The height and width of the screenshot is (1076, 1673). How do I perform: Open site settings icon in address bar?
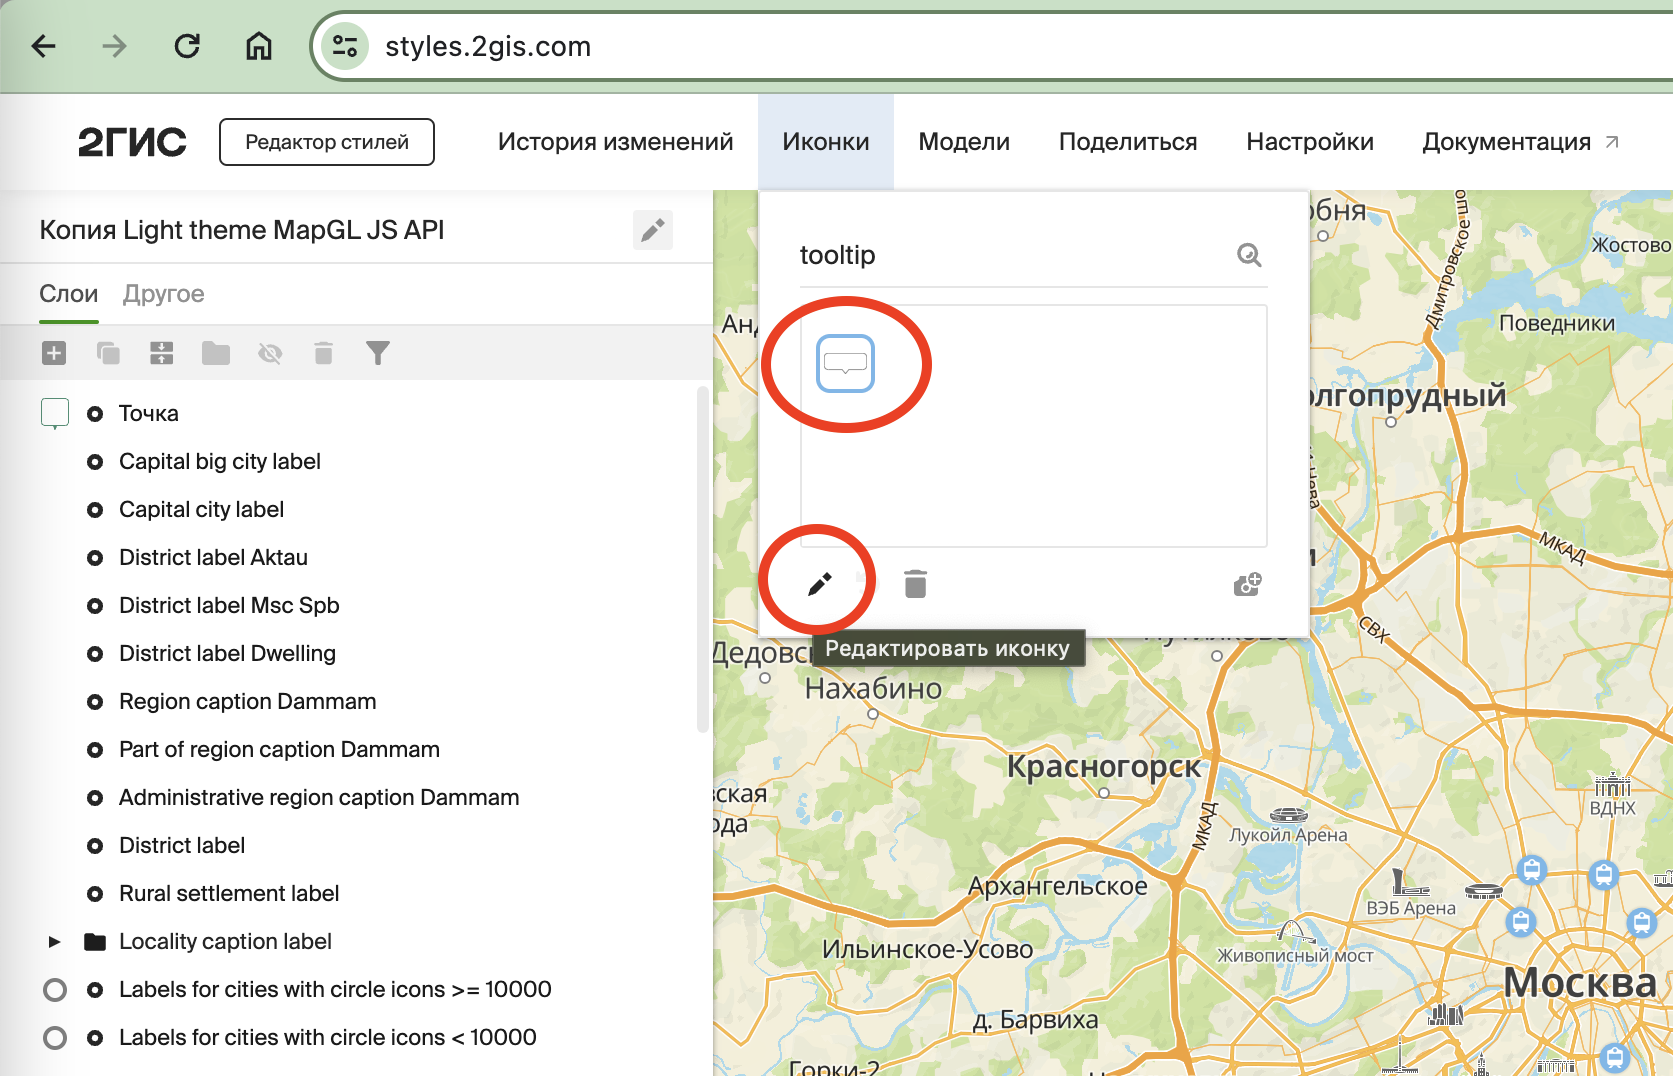[x=345, y=46]
